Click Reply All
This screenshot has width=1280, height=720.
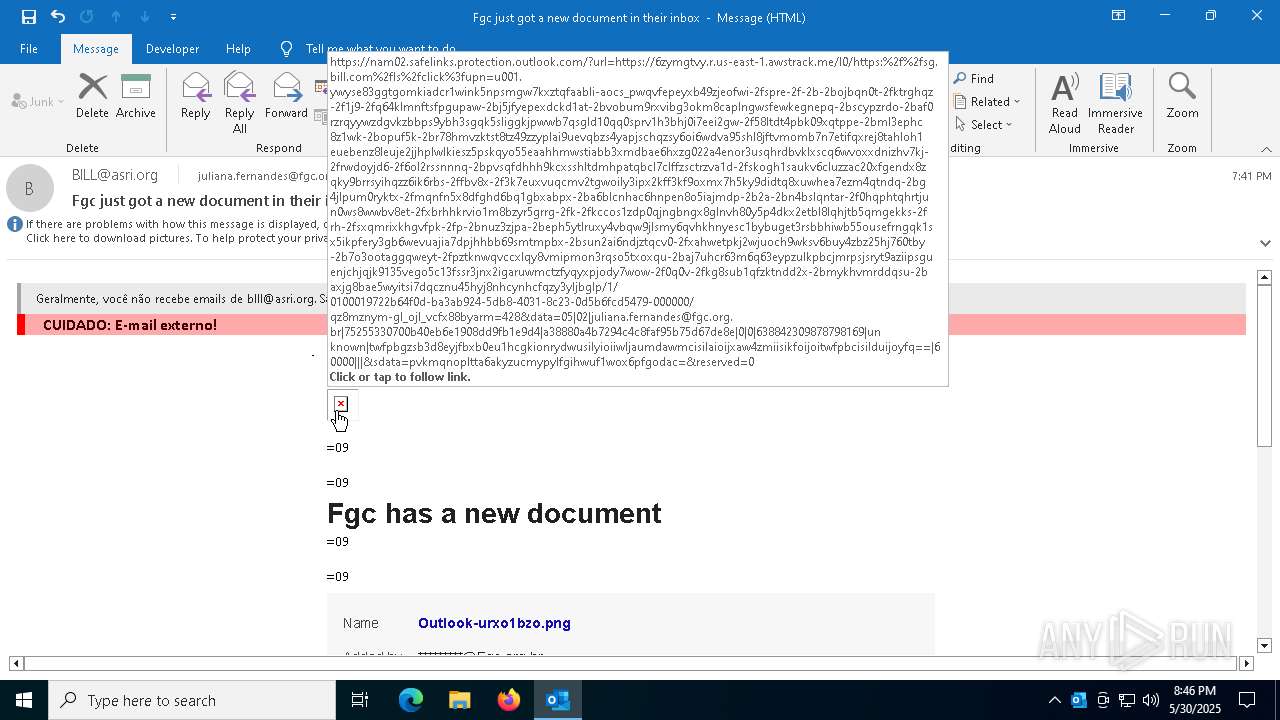pos(239,102)
